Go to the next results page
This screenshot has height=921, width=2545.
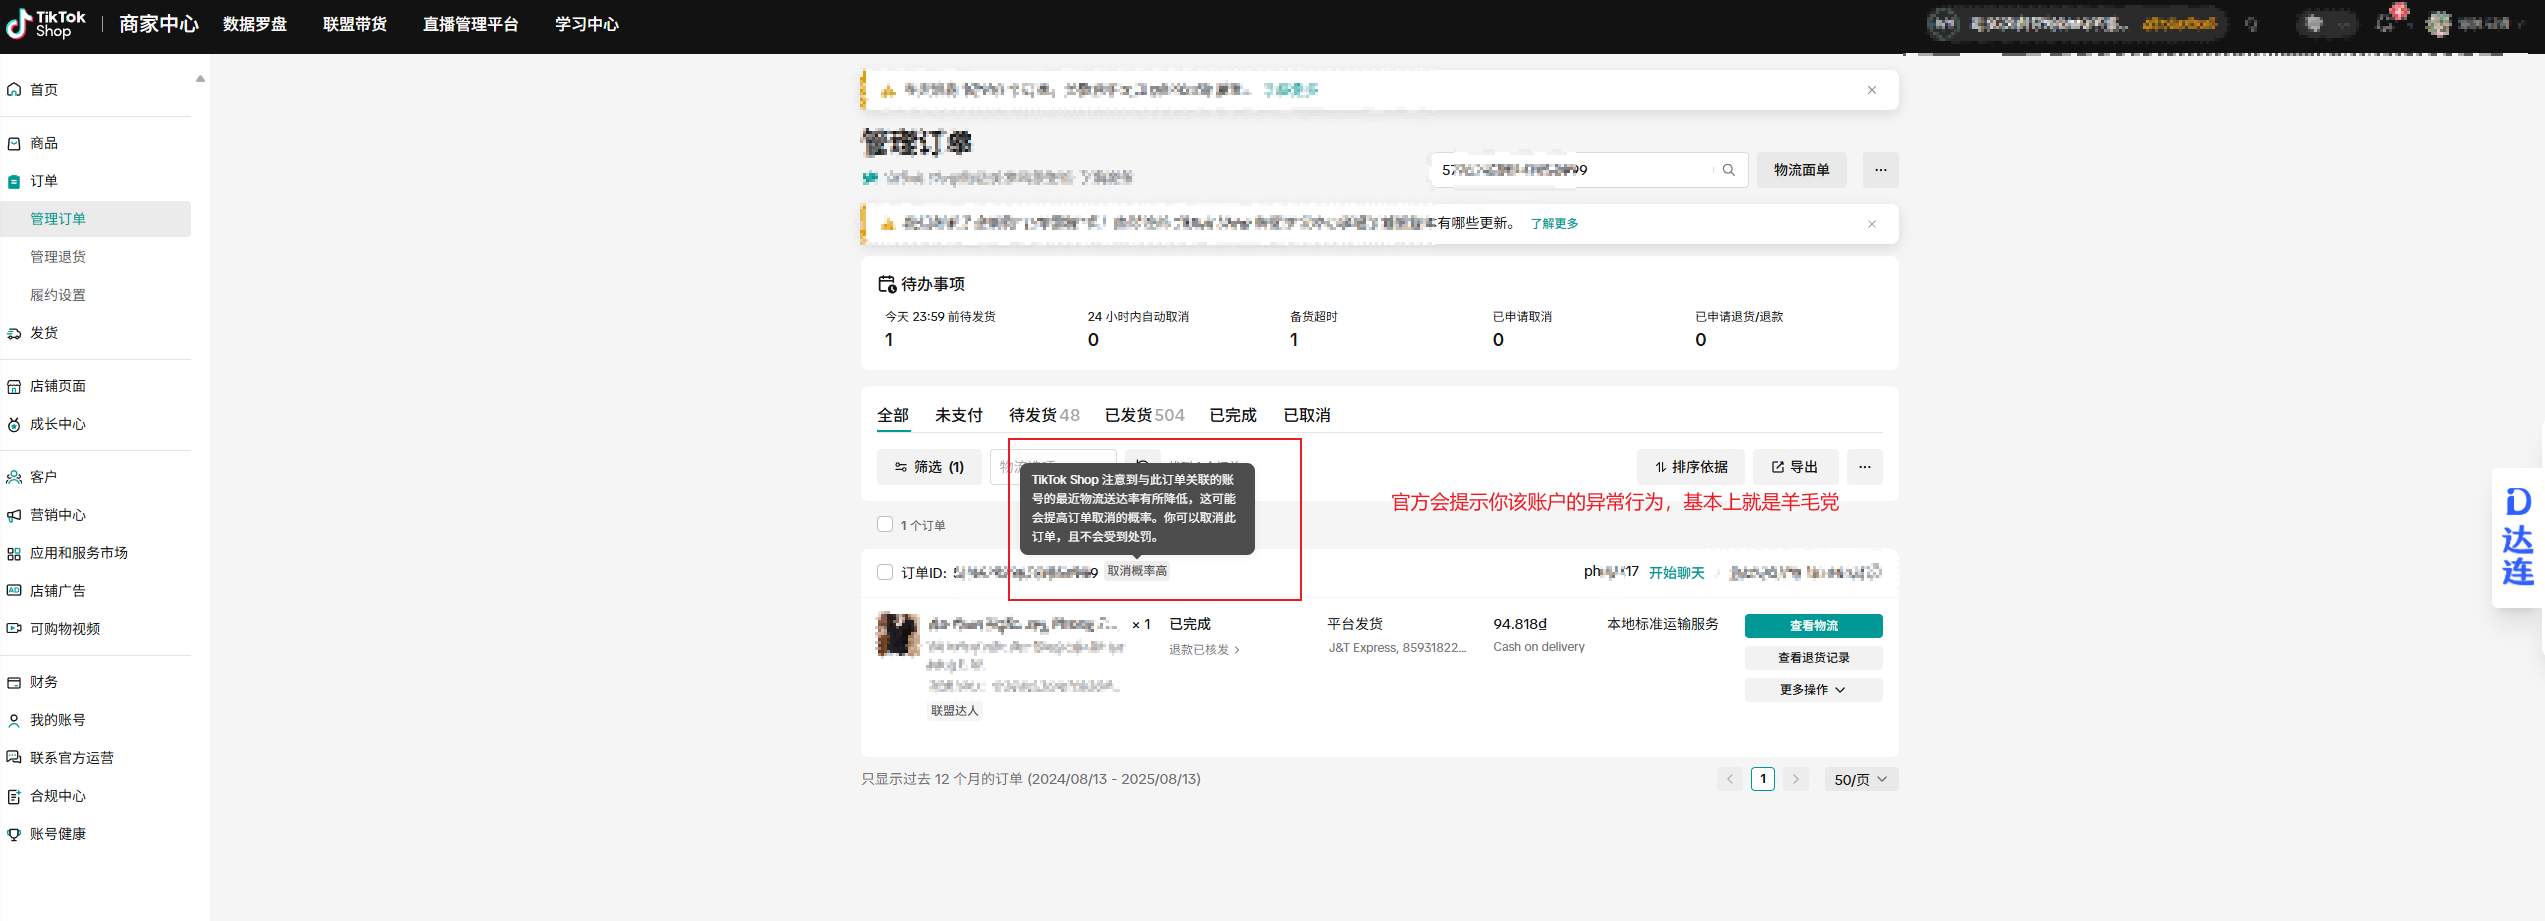(x=1796, y=779)
